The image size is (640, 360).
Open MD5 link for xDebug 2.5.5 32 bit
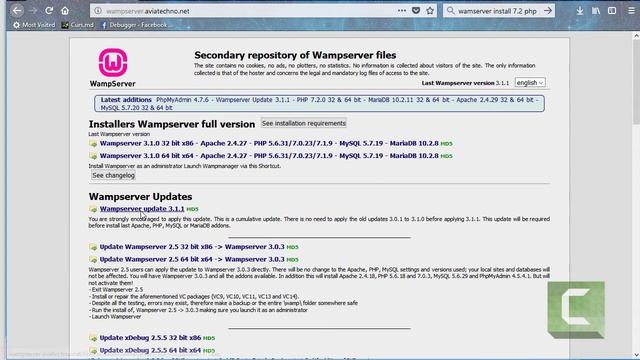[209, 338]
